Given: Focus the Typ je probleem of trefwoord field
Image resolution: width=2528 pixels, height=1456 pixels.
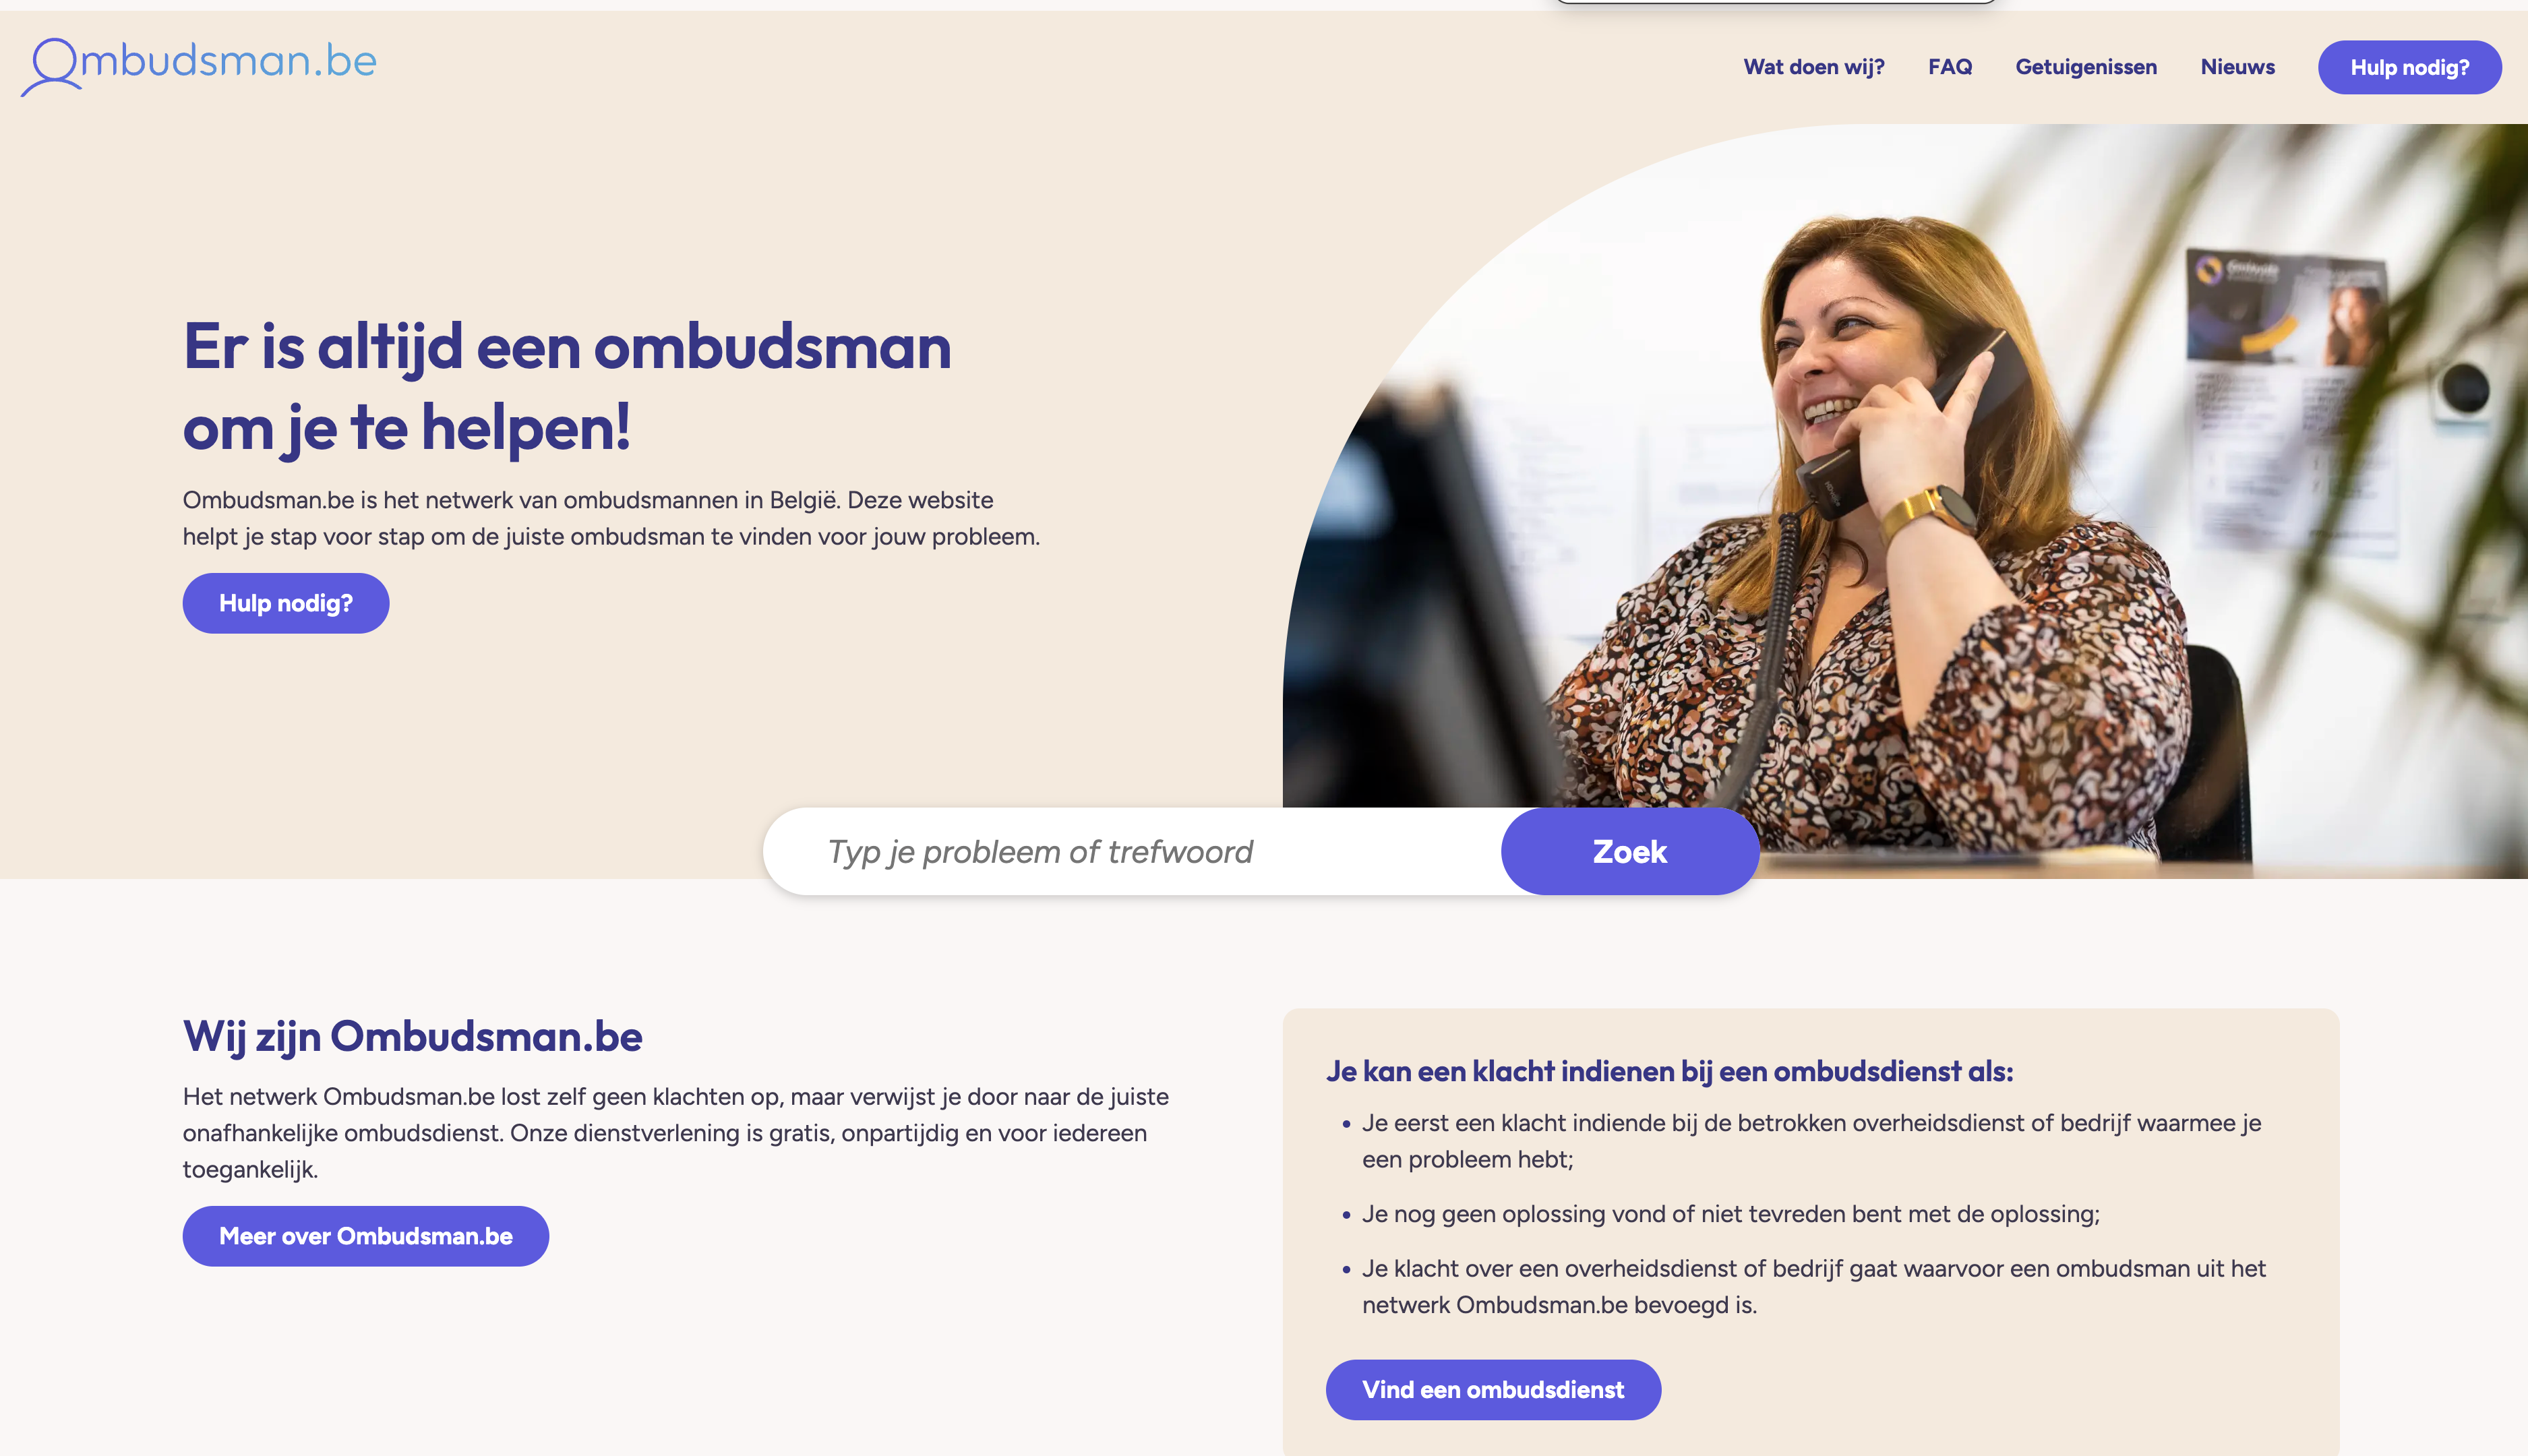Looking at the screenshot, I should click(1132, 851).
